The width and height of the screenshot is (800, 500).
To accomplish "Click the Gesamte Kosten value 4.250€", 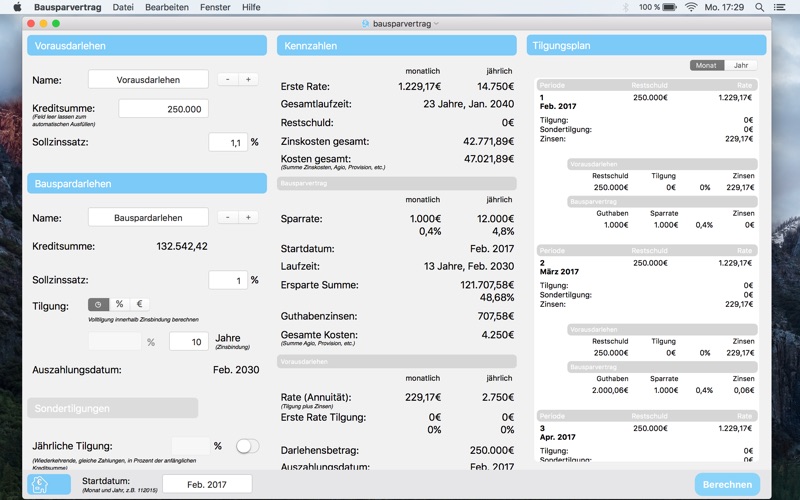I will pyautogui.click(x=497, y=335).
